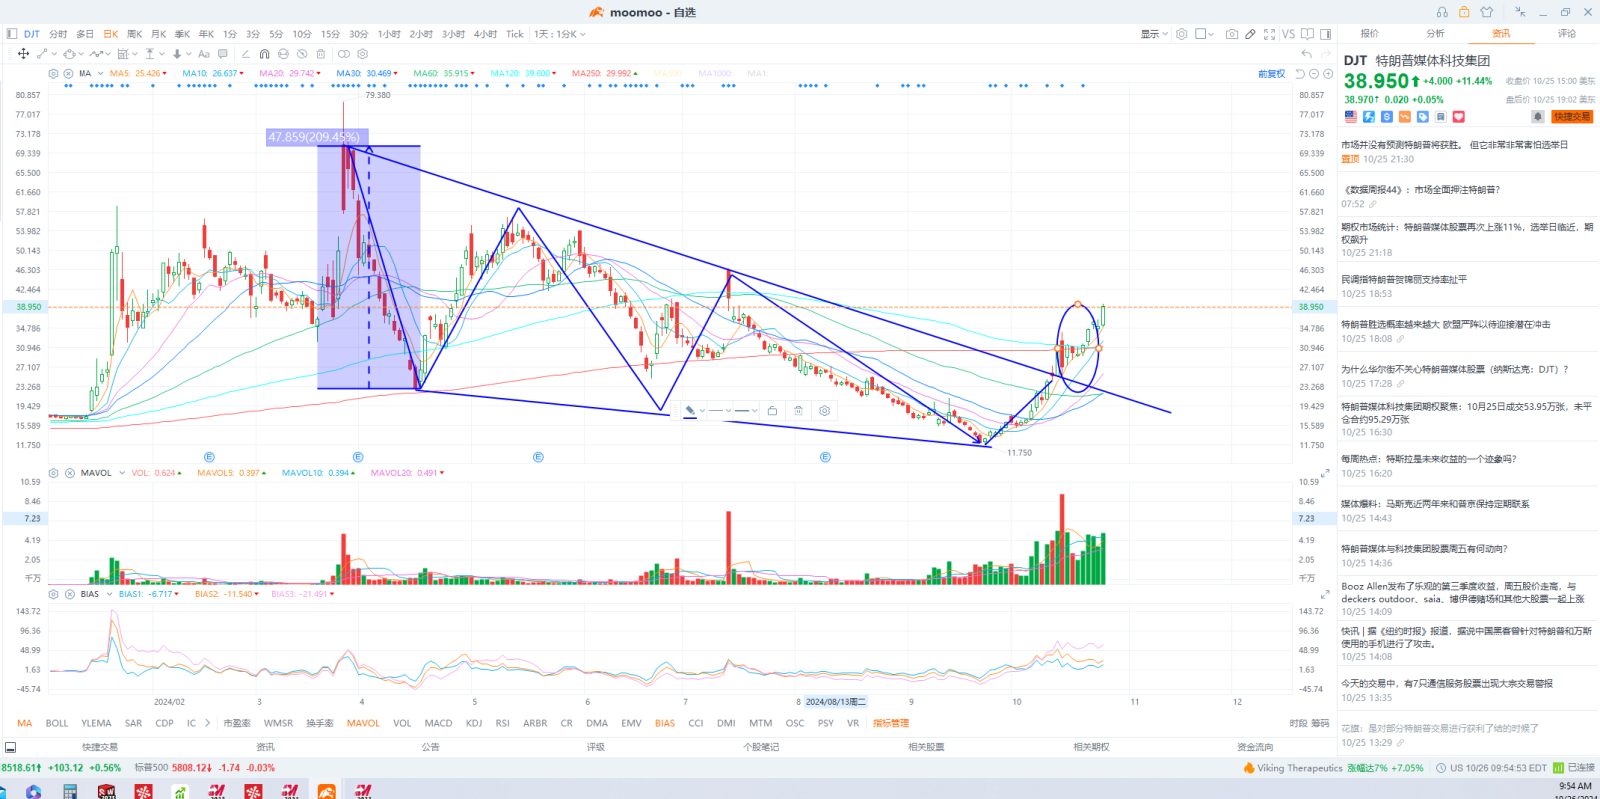Reset the chart view rotate icon

[1300, 74]
